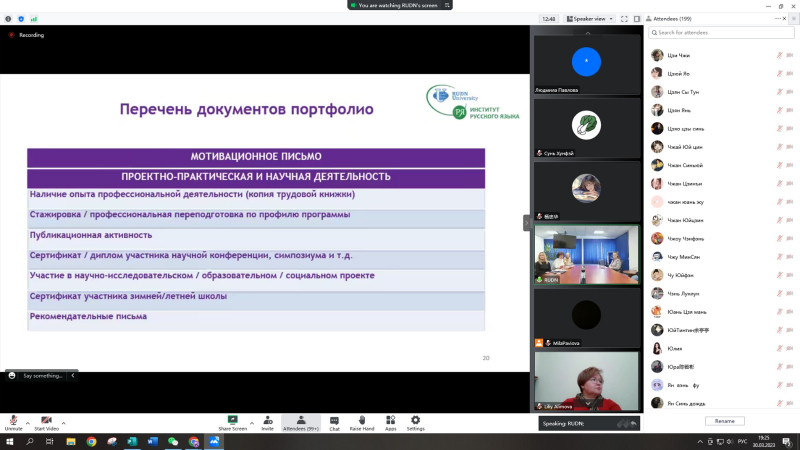Expand video options arrow next to Start Video
This screenshot has width=800, height=450.
[64, 420]
